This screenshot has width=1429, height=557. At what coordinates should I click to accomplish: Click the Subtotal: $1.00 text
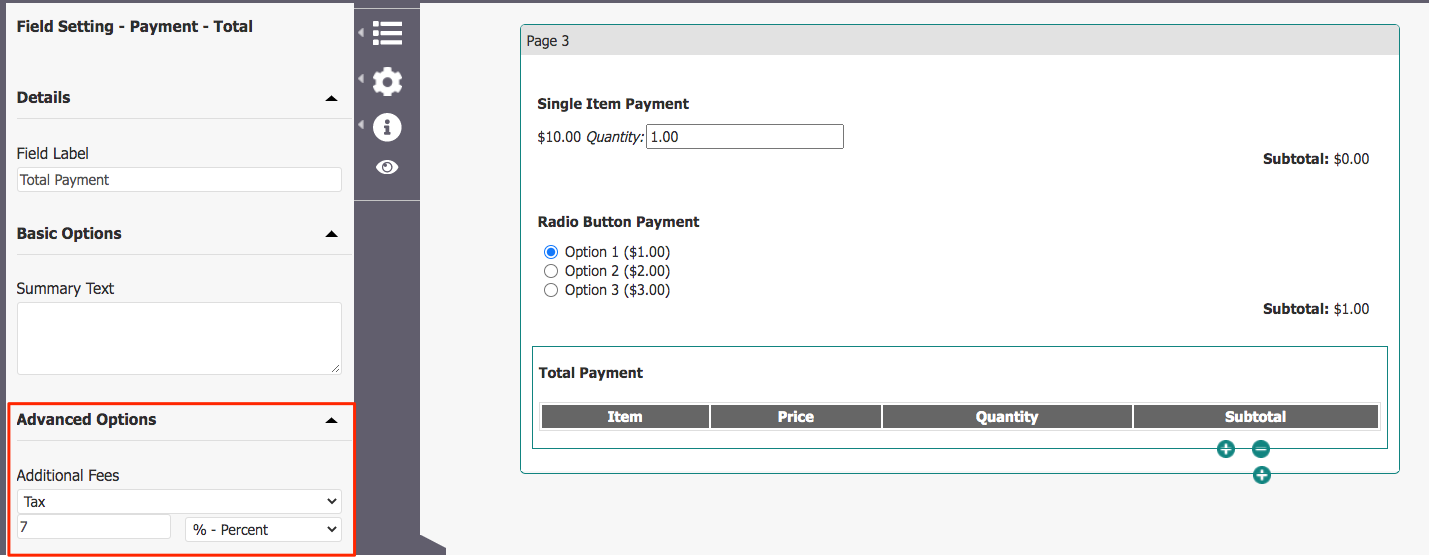coord(1316,309)
